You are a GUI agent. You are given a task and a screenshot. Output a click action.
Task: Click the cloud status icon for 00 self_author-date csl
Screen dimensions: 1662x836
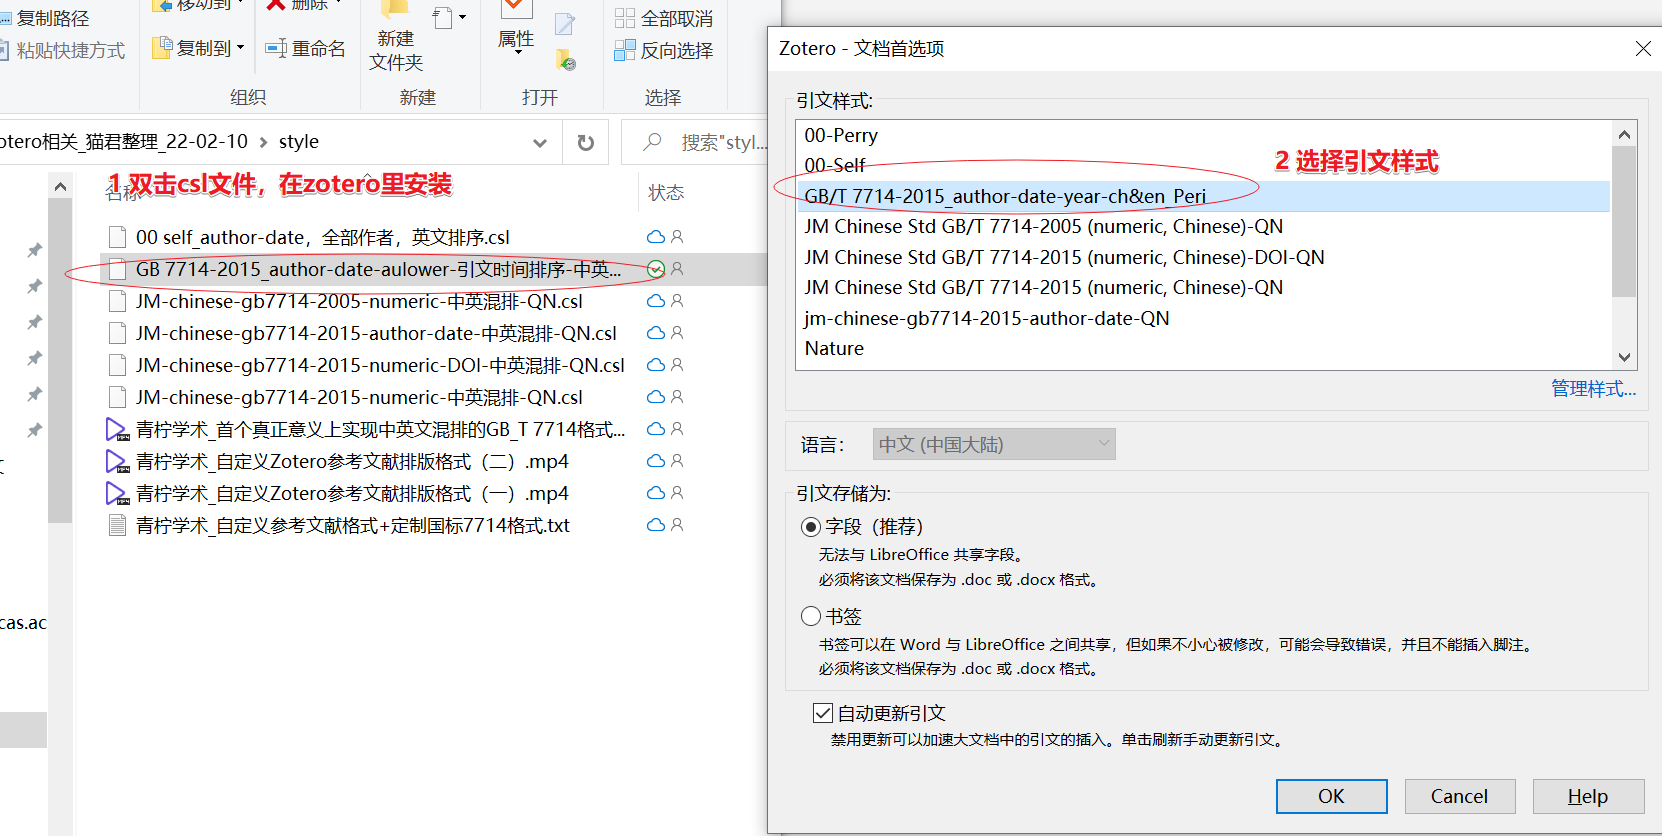[x=656, y=237]
